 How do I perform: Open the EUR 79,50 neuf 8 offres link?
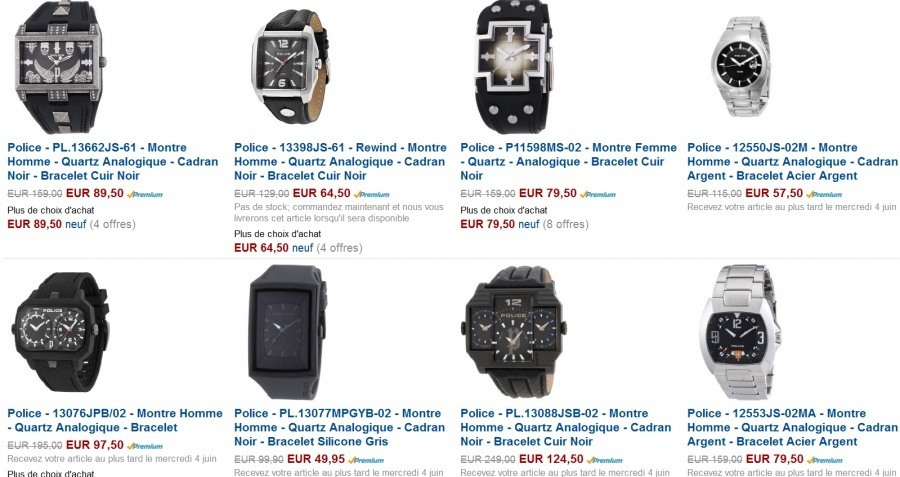(524, 224)
